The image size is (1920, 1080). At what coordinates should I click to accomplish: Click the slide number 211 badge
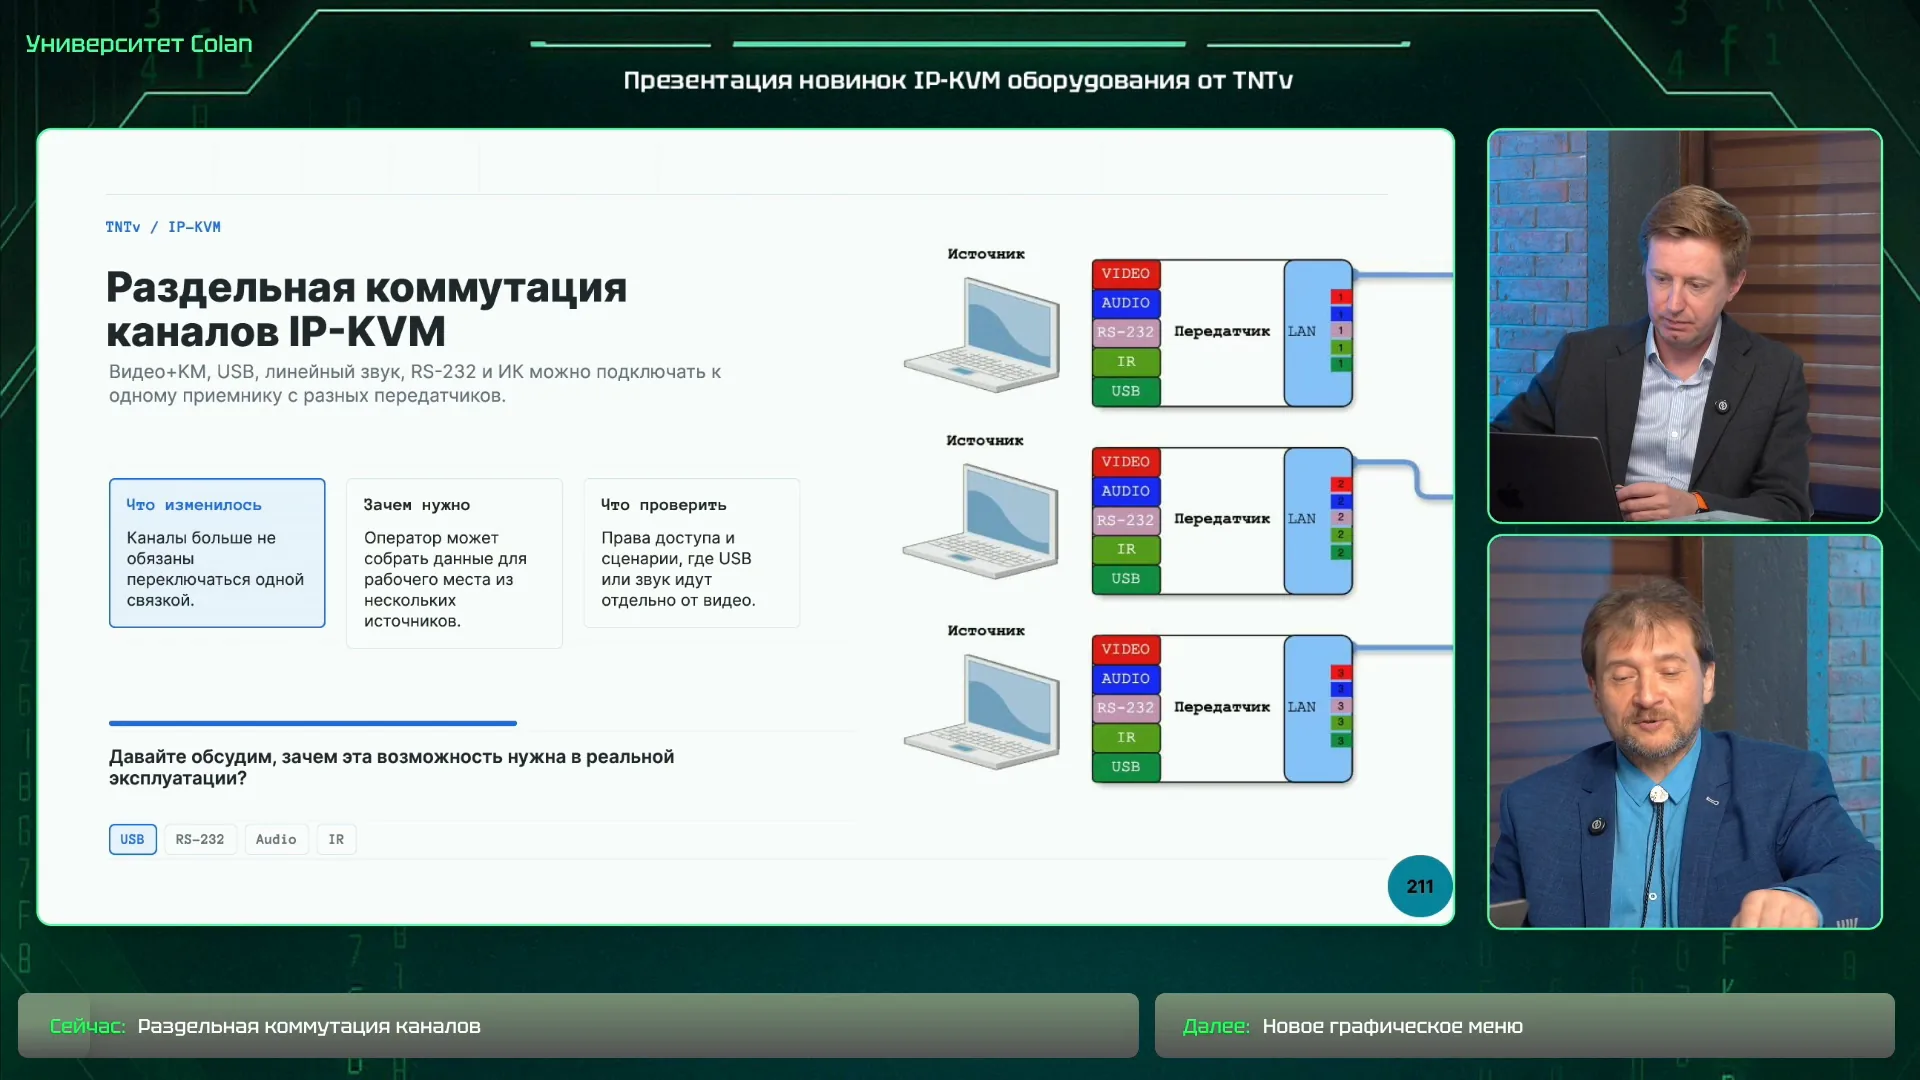coord(1420,886)
